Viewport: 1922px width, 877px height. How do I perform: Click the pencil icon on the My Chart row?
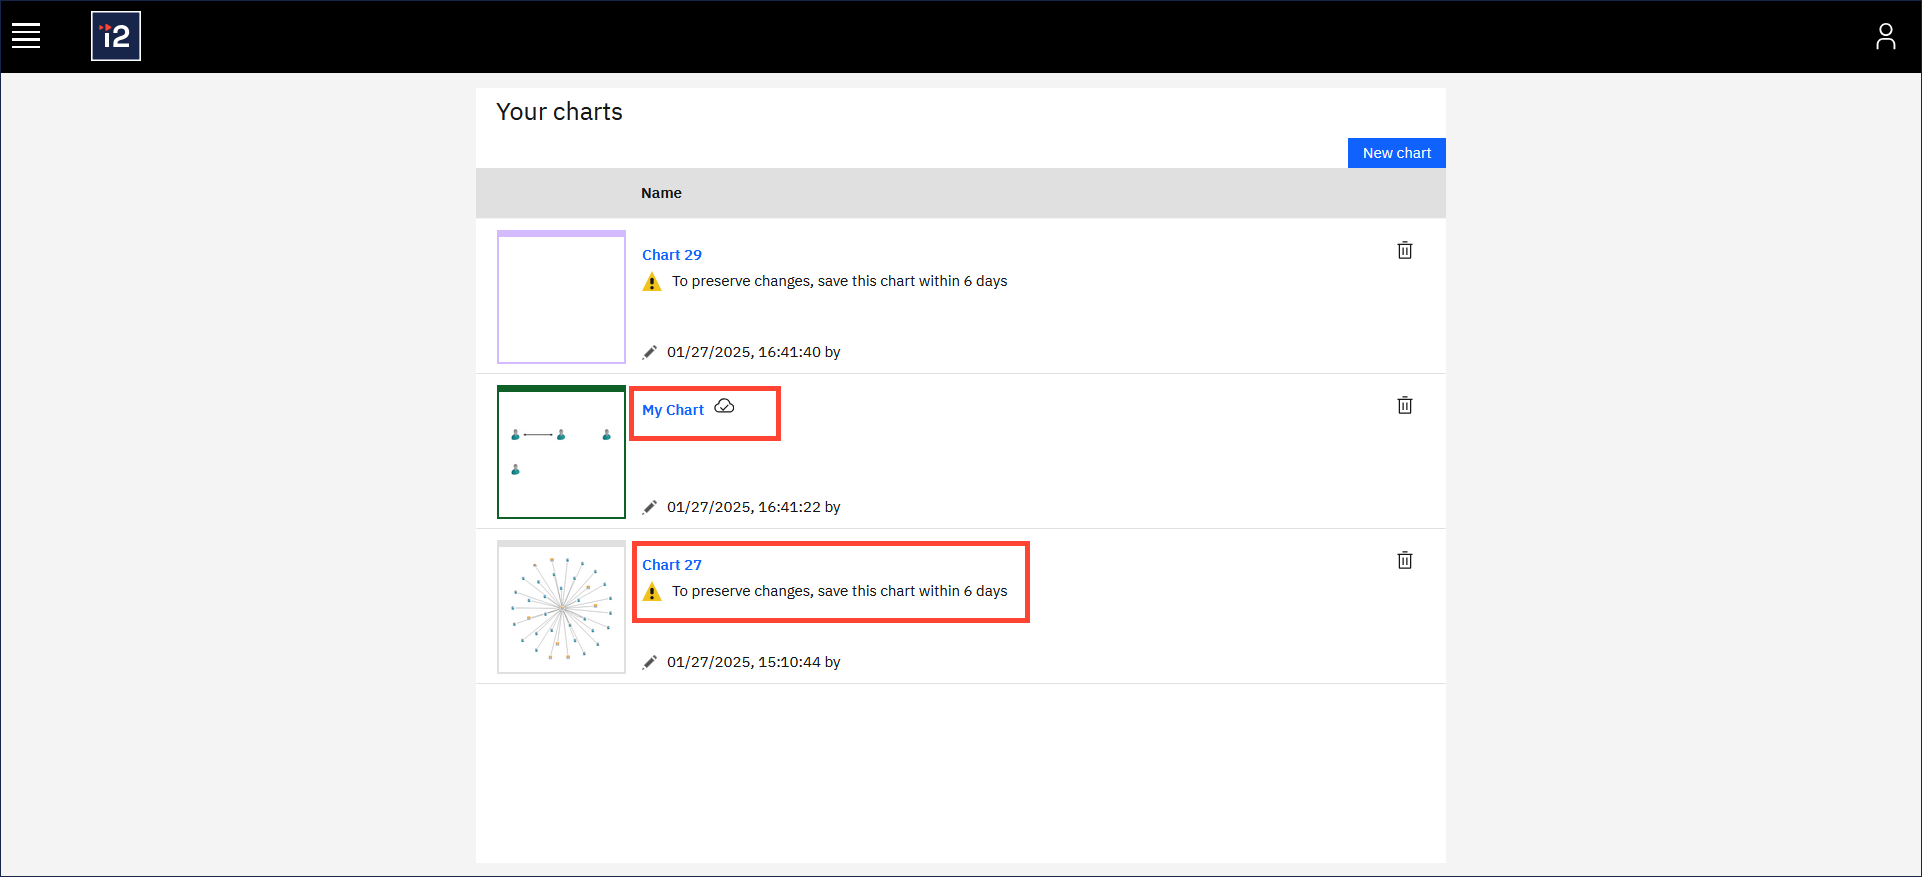tap(650, 507)
